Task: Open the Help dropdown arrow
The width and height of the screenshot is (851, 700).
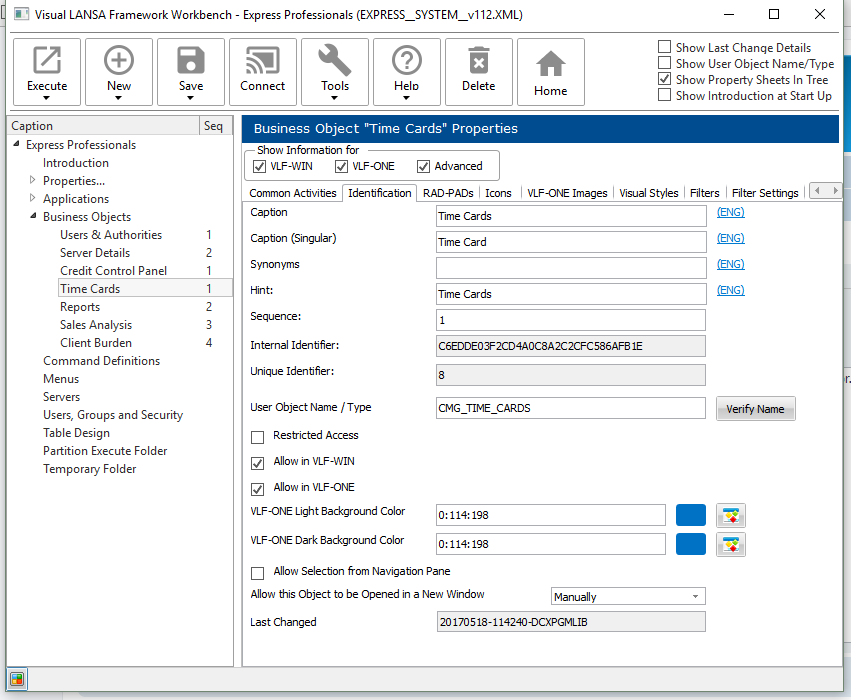Action: point(407,98)
